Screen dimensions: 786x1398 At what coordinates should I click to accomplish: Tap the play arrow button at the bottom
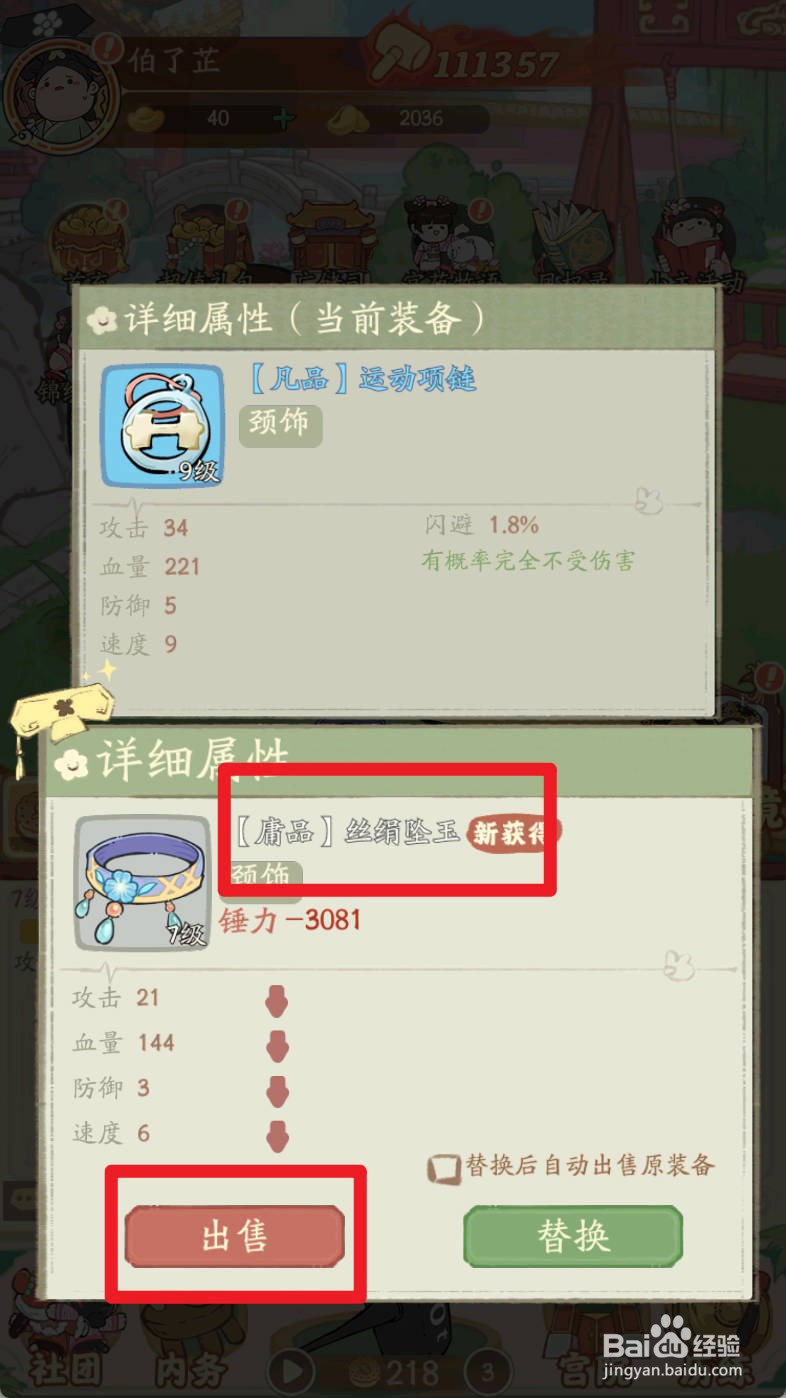(291, 1372)
